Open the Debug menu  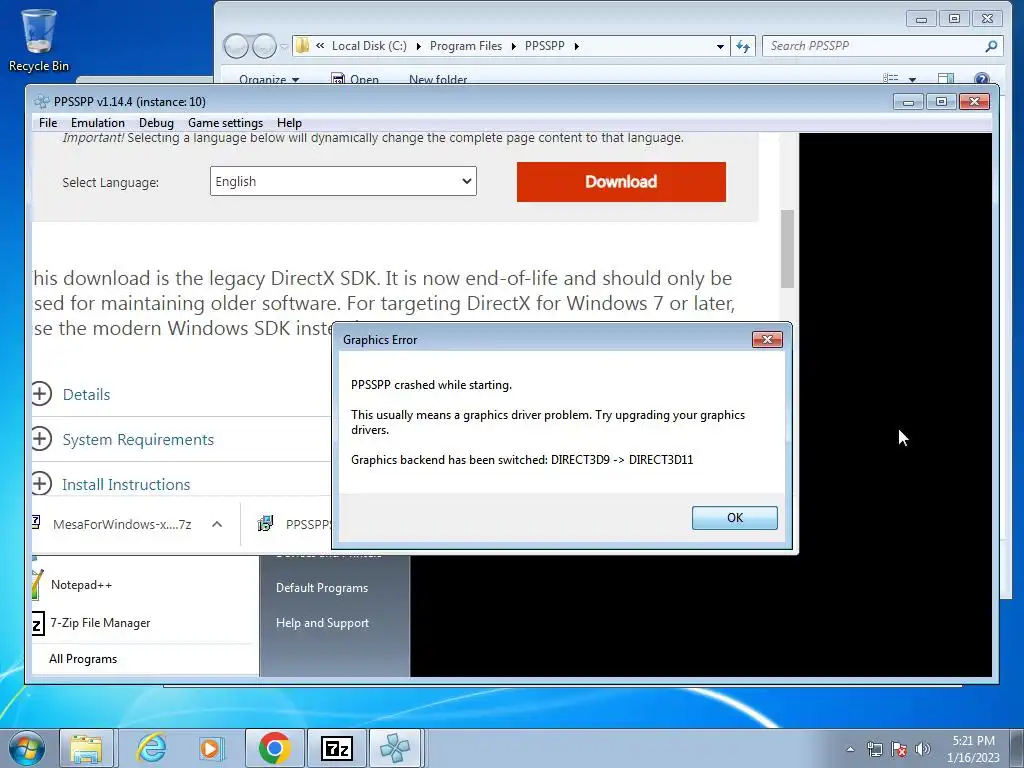coord(156,123)
